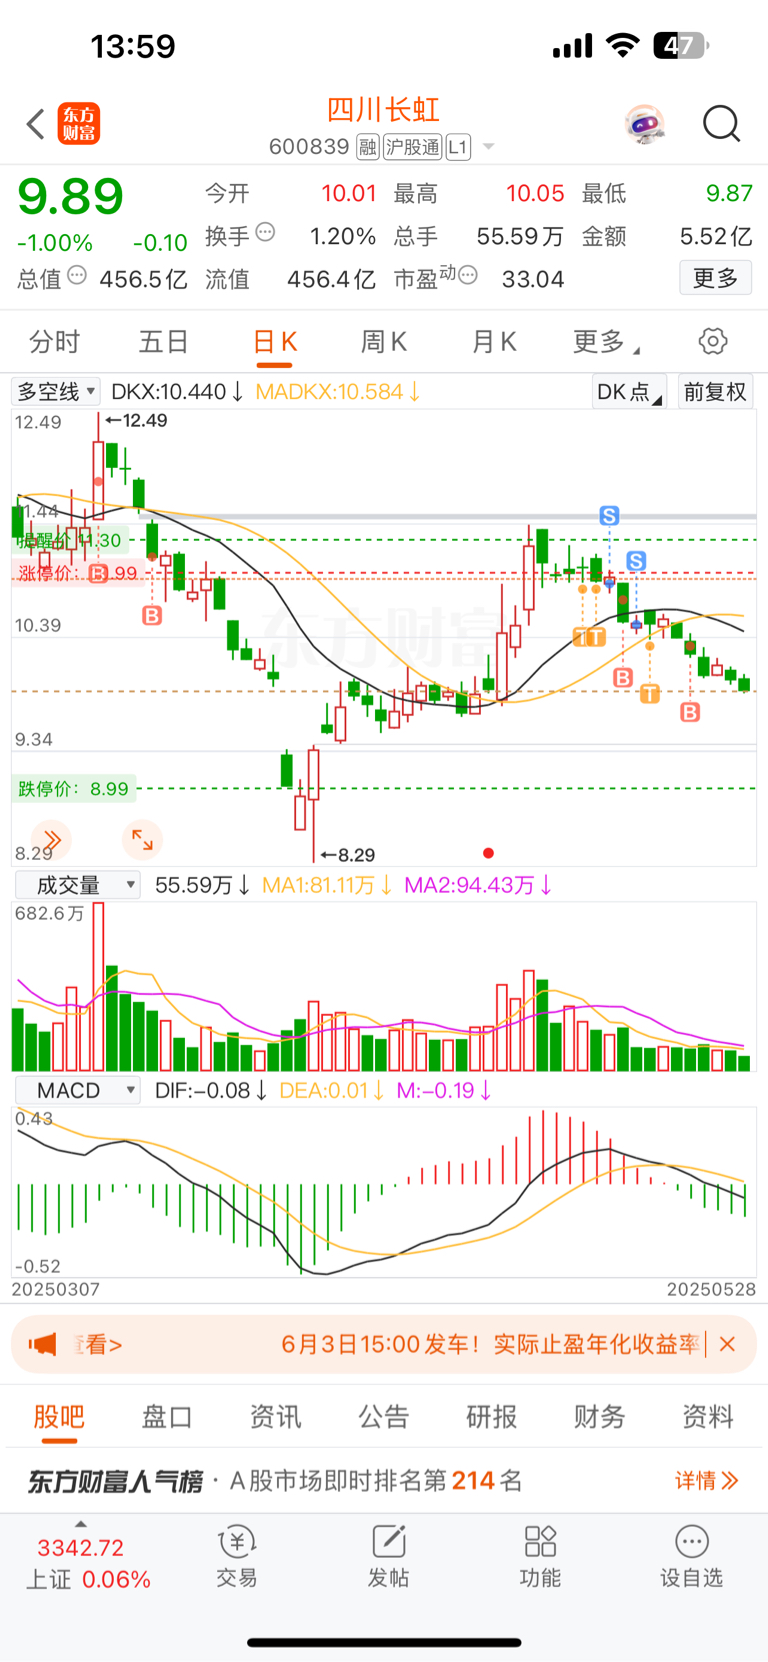Select the 月K chart tab
Image resolution: width=768 pixels, height=1662 pixels.
pyautogui.click(x=494, y=342)
